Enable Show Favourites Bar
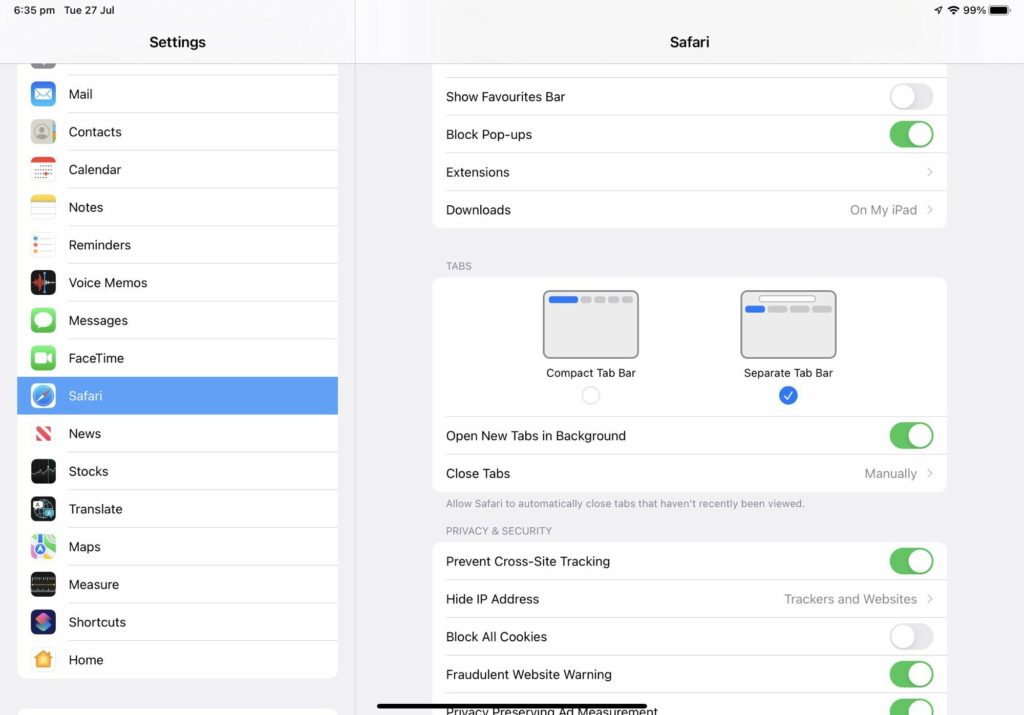This screenshot has height=715, width=1024. tap(910, 96)
